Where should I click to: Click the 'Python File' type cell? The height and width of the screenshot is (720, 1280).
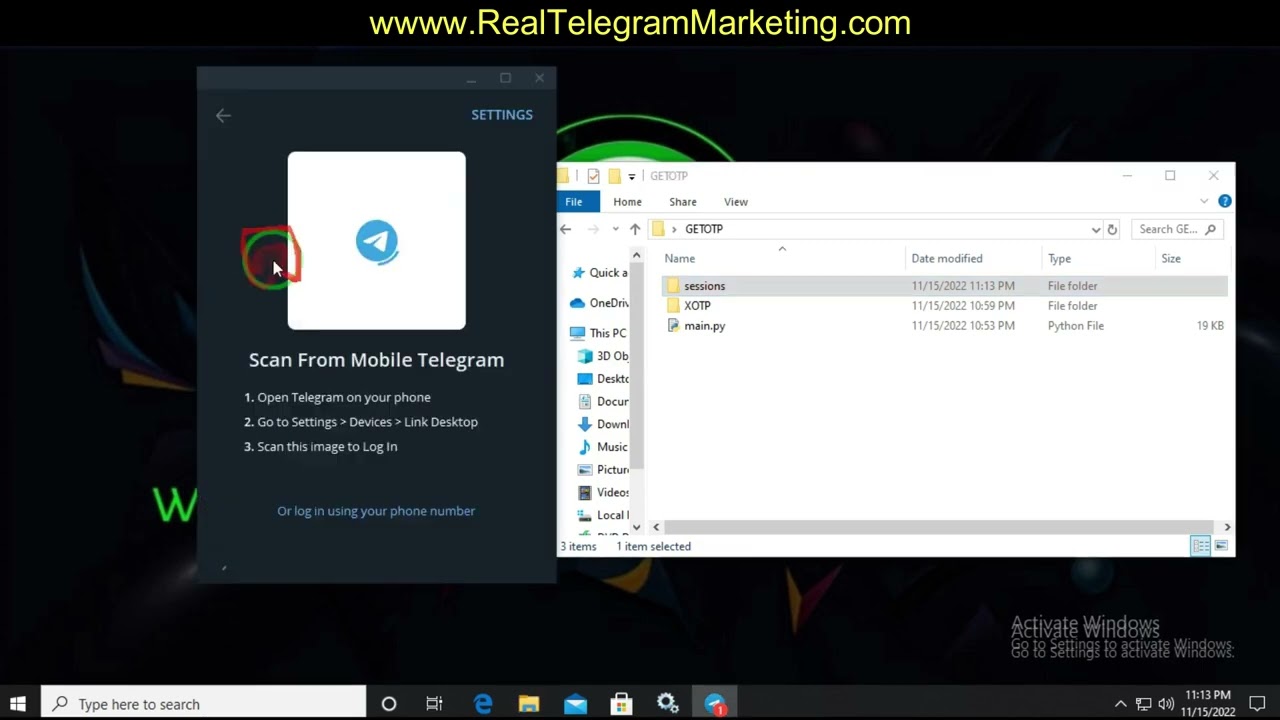click(x=1075, y=326)
